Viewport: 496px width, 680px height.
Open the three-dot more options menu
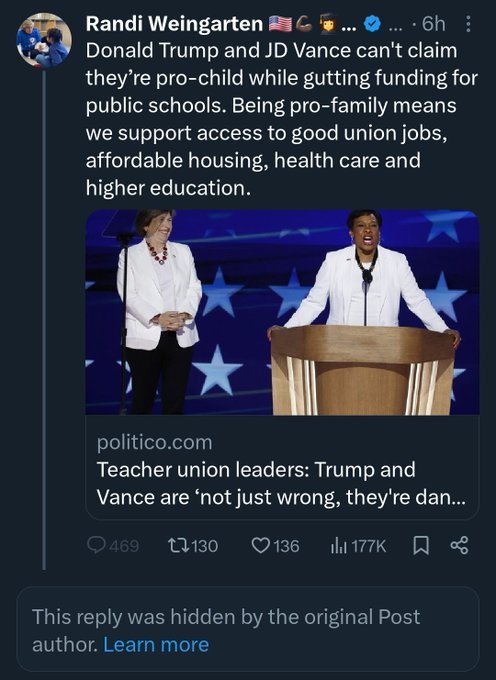pyautogui.click(x=468, y=24)
